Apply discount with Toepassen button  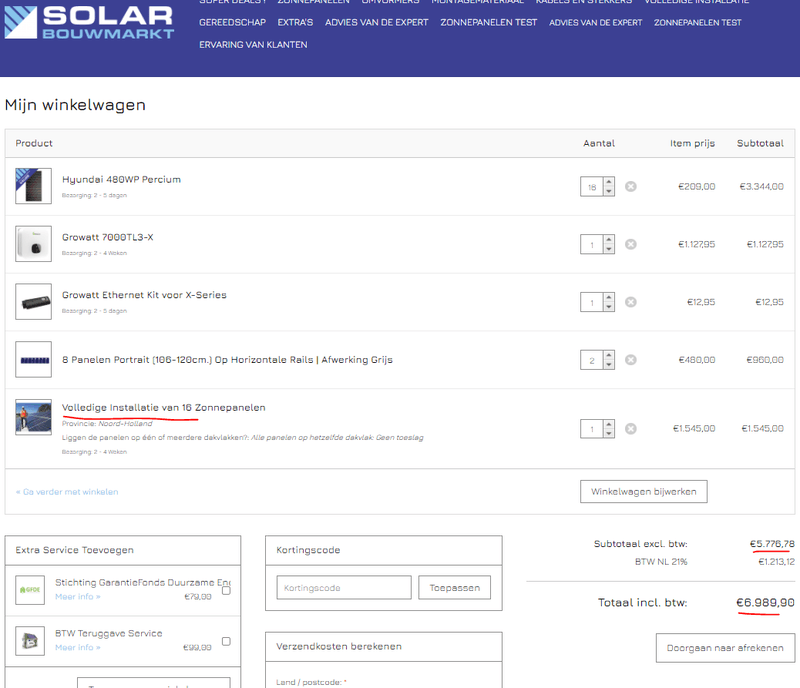[455, 587]
